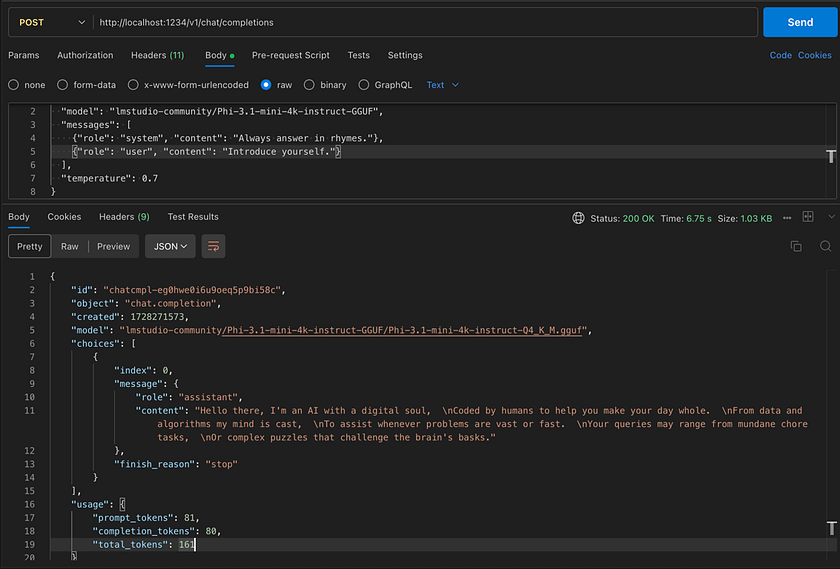Screen dimensions: 840x569
Task: Switch to the Authorization tab
Action: tap(85, 55)
